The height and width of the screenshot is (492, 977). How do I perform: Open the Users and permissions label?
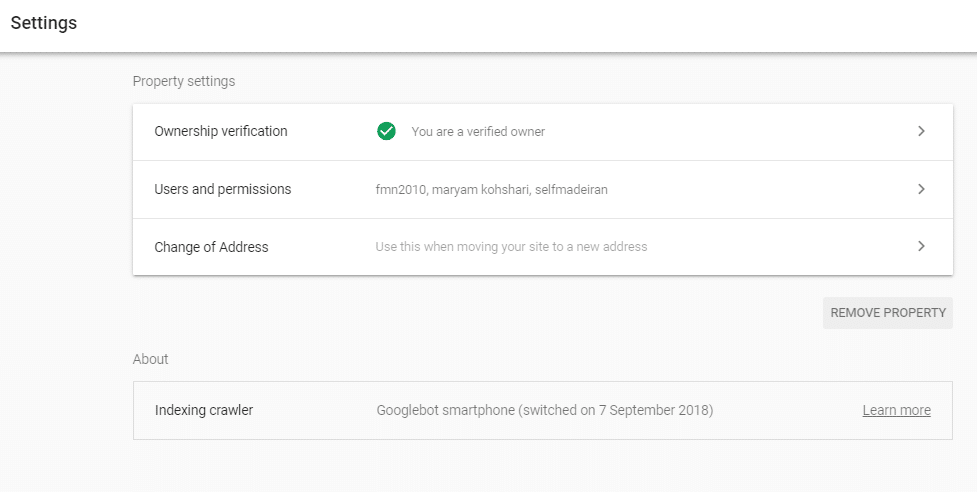222,189
